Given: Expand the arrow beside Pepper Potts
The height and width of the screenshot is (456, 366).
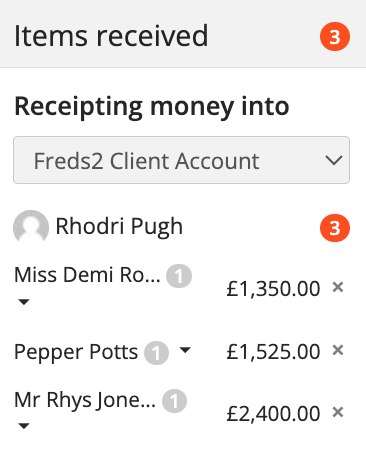Looking at the screenshot, I should pyautogui.click(x=185, y=350).
